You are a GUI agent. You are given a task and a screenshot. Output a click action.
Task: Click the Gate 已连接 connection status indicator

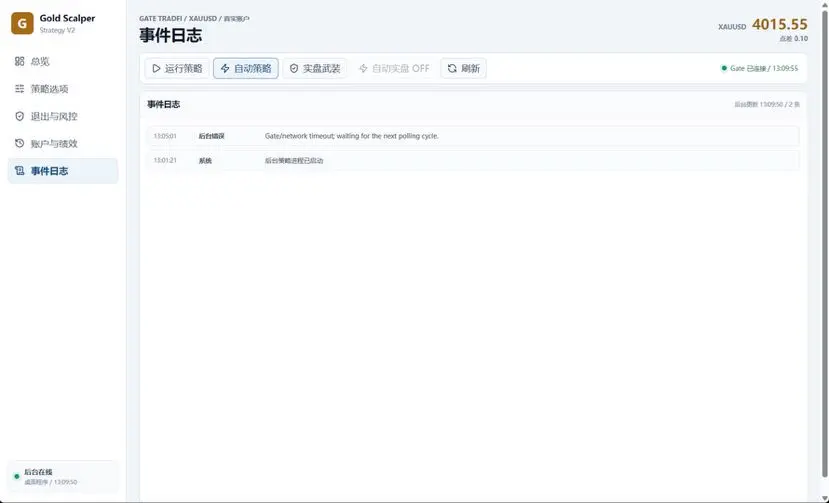(760, 68)
